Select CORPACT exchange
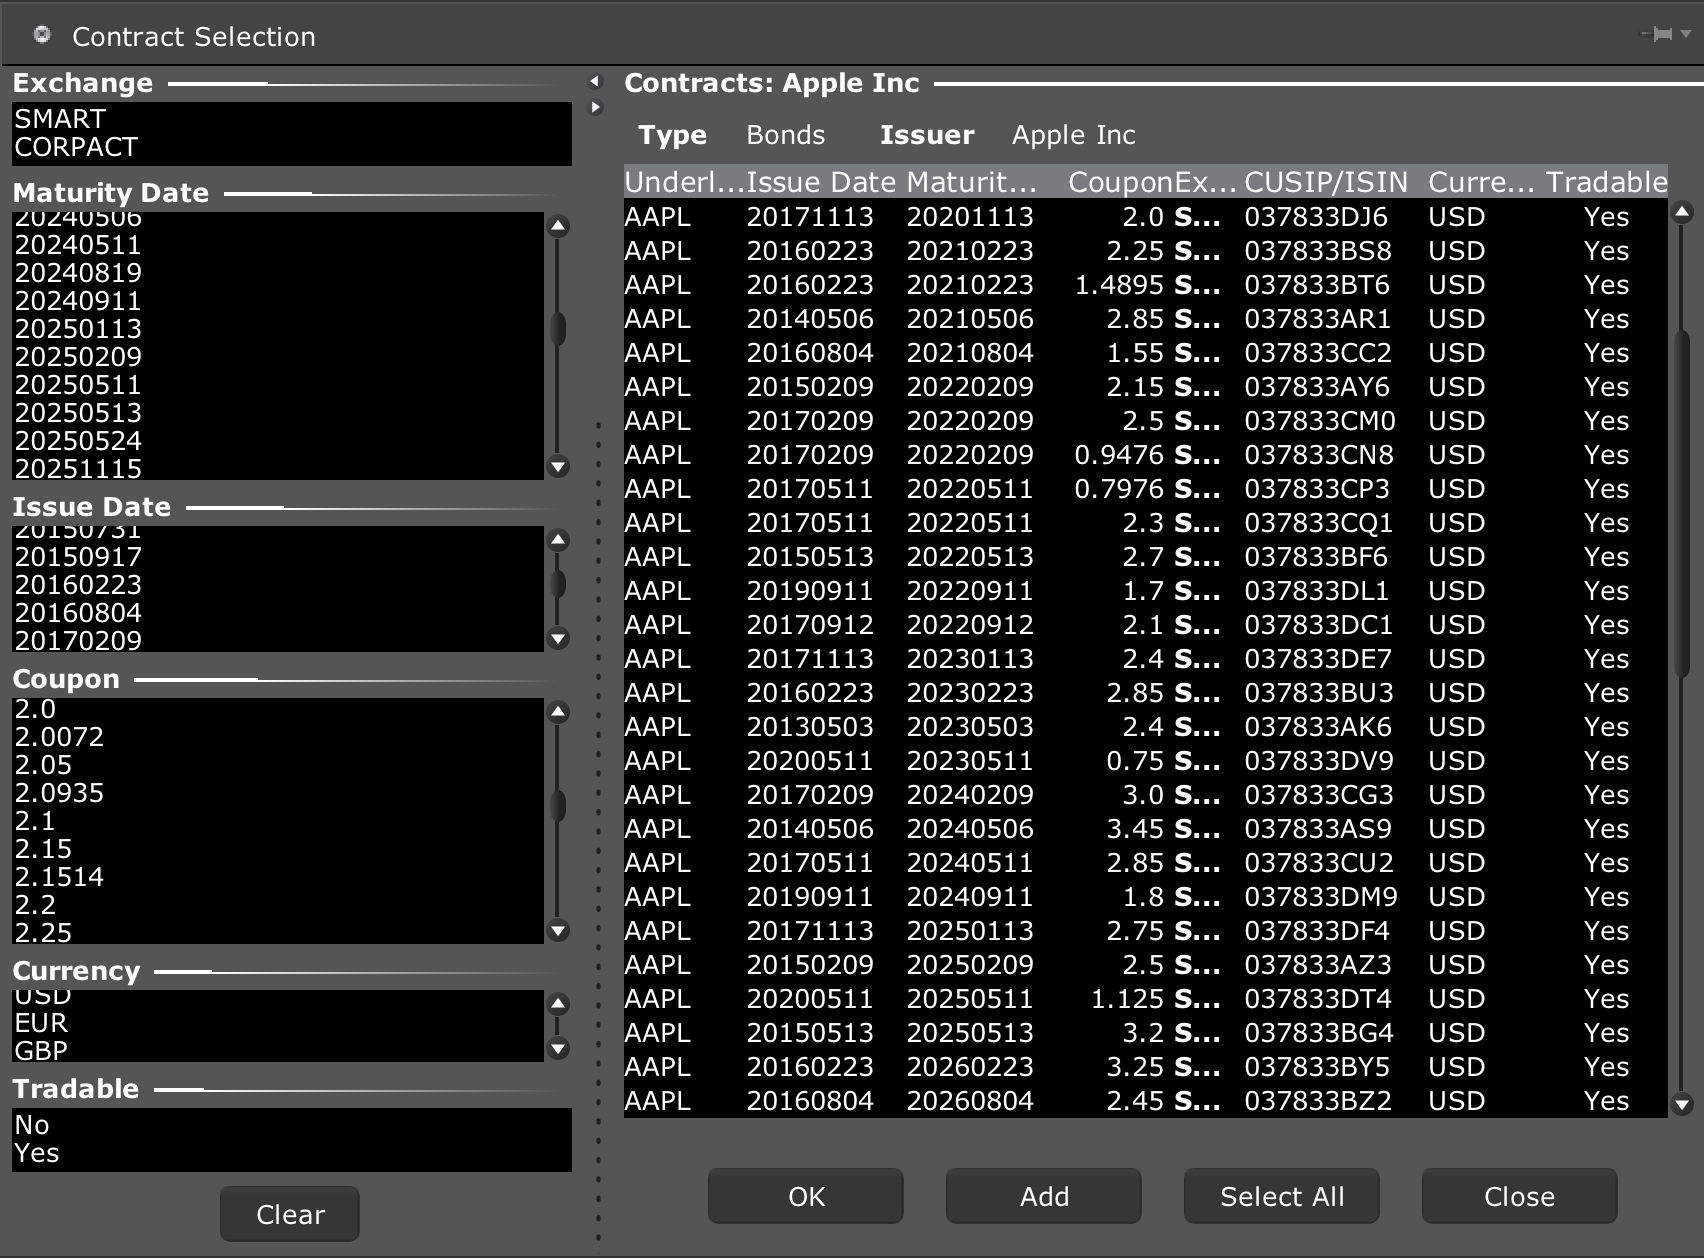The width and height of the screenshot is (1704, 1258). tap(292, 147)
